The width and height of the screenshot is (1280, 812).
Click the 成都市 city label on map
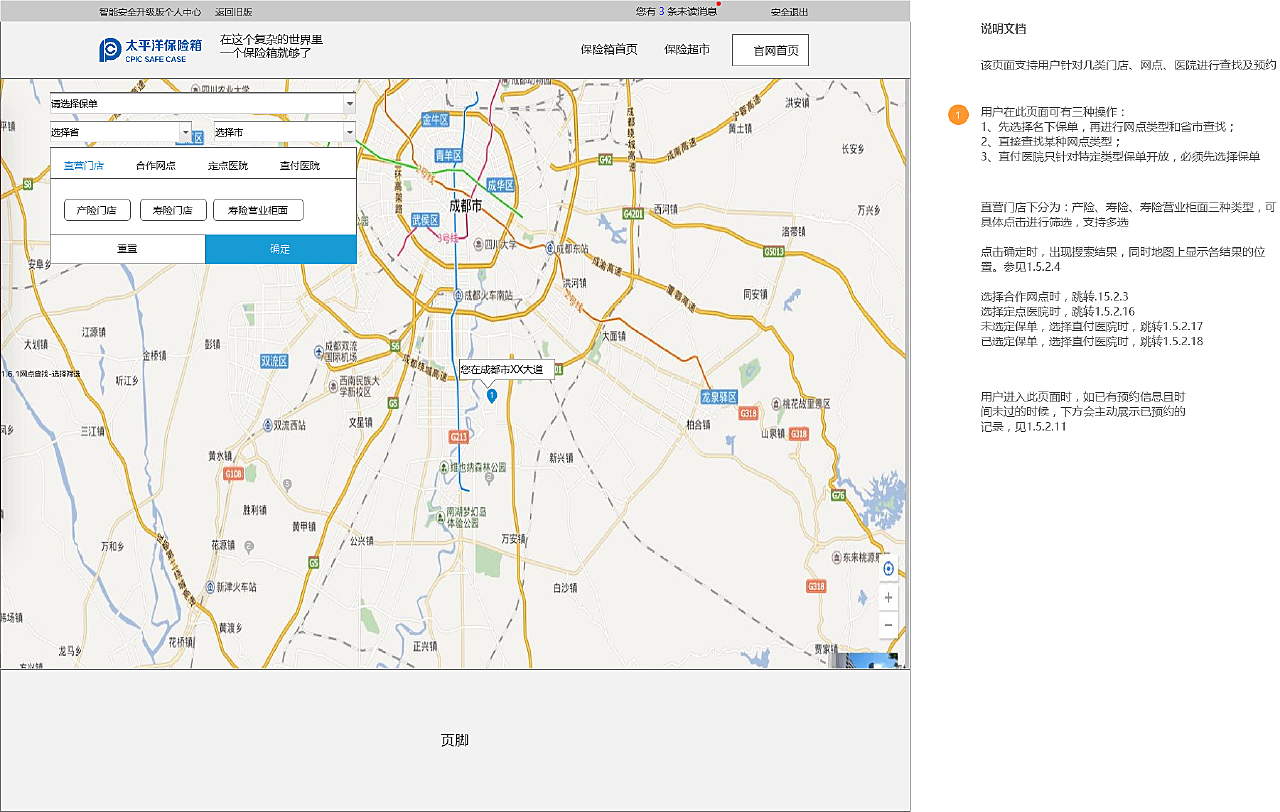click(464, 204)
